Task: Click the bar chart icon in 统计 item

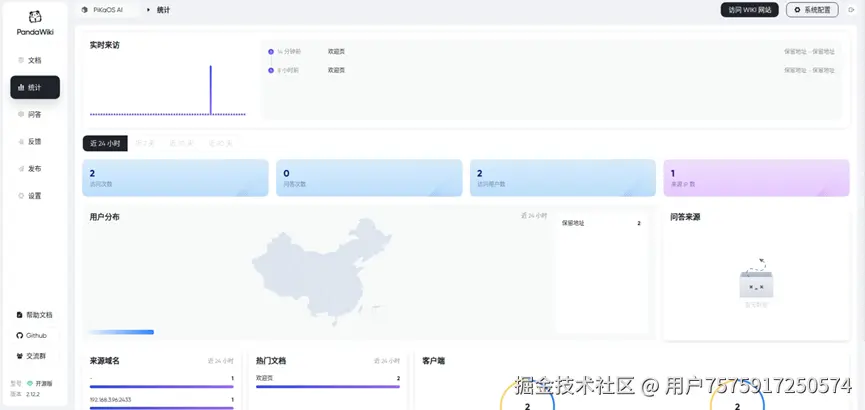Action: point(21,87)
